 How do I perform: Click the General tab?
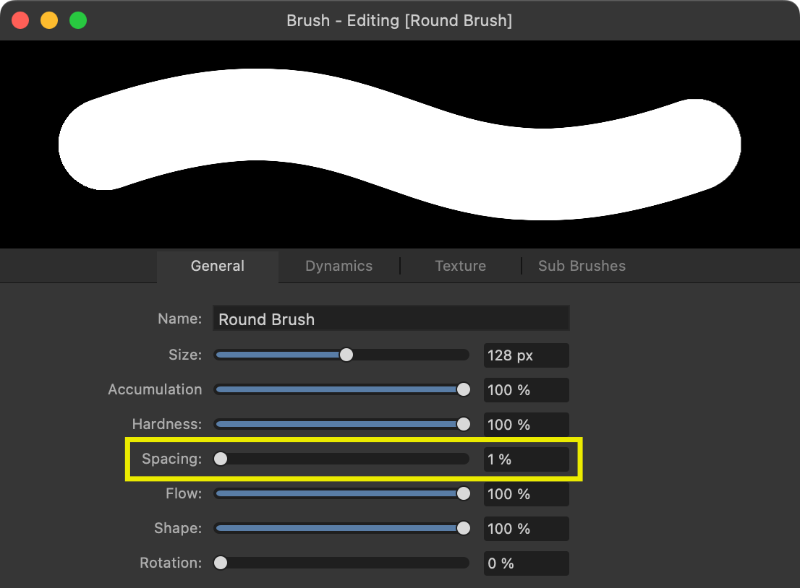(217, 266)
